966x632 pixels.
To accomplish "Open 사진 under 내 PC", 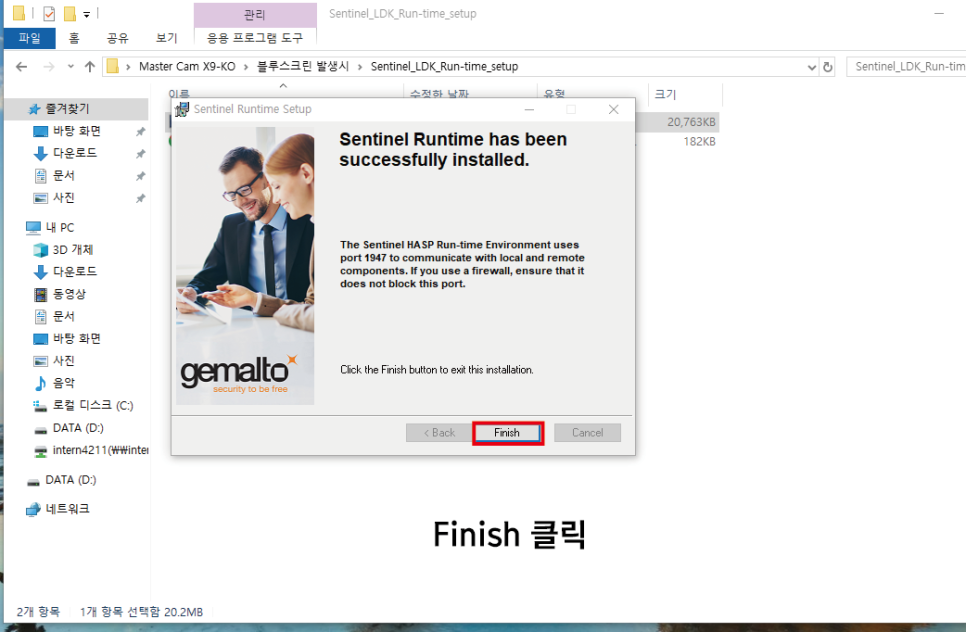I will click(64, 360).
